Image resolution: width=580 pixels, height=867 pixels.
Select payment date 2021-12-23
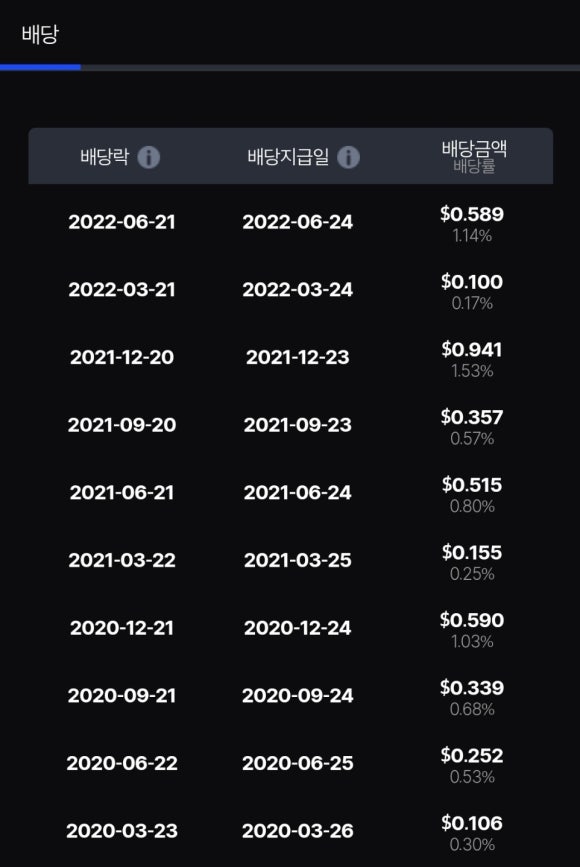pos(297,357)
